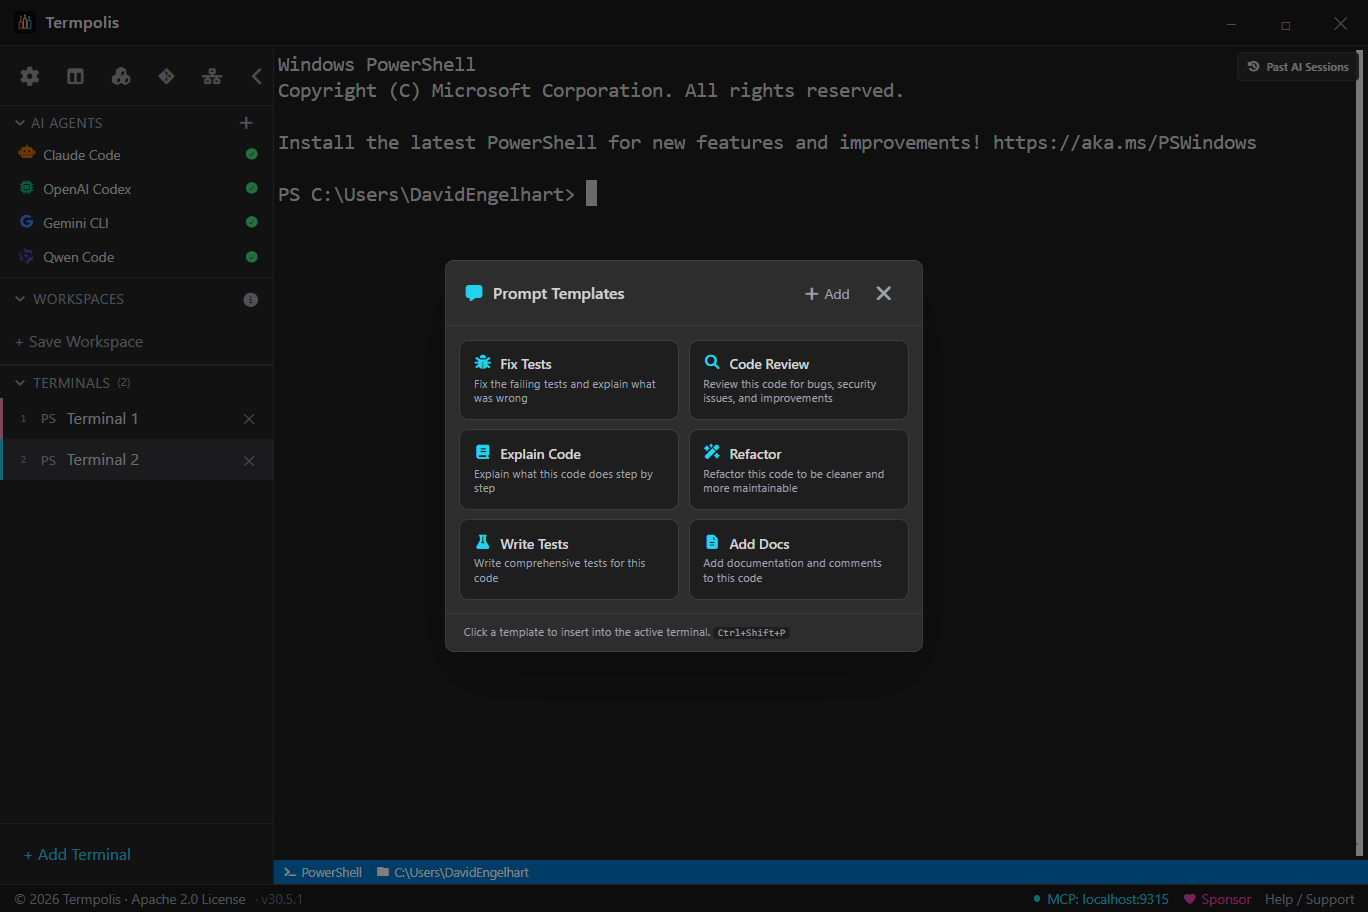Click the Refactor magic wand icon
The height and width of the screenshot is (912, 1368).
(x=712, y=452)
